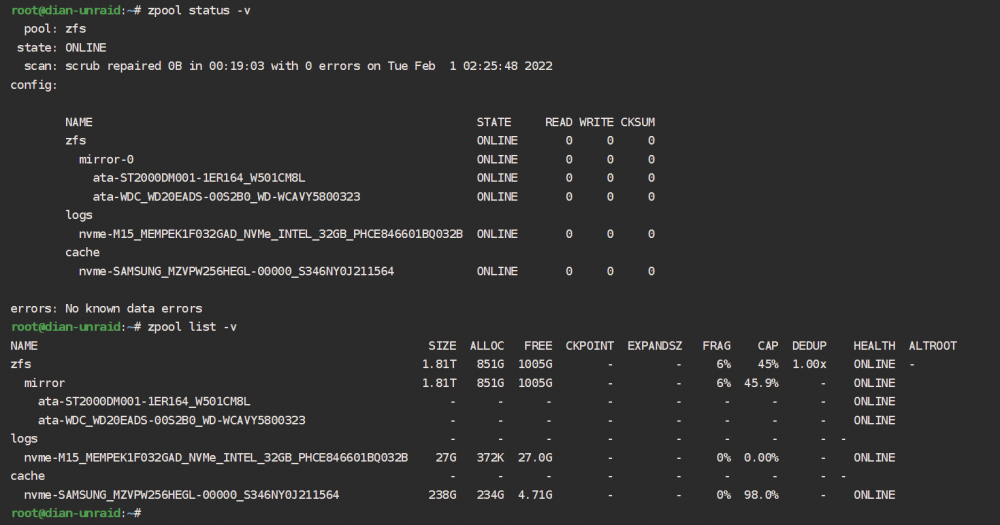Click ata-ST2000DM001 device under mirror-0
The image size is (1000, 525).
tap(198, 178)
